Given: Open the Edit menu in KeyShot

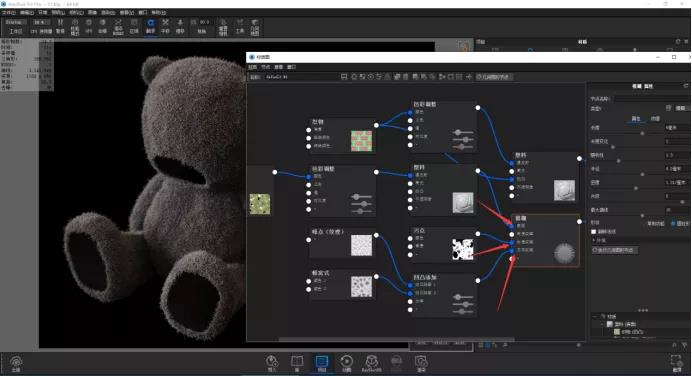Looking at the screenshot, I should click(26, 13).
